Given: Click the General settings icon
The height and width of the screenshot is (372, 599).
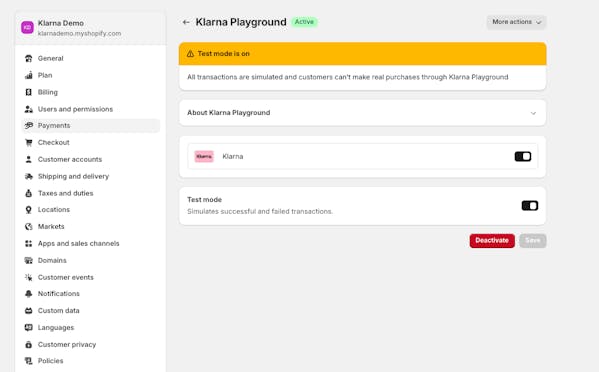Looking at the screenshot, I should [x=29, y=58].
